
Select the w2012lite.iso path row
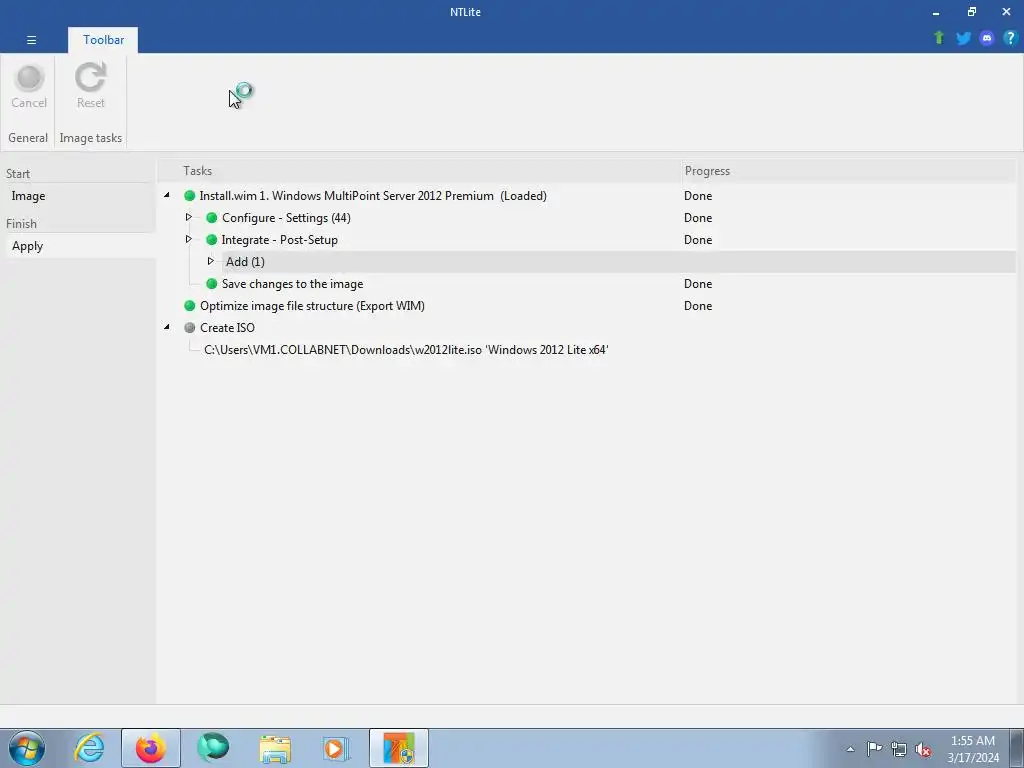[x=586, y=350]
